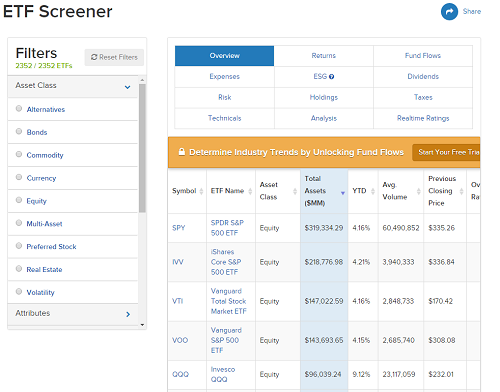Open the IVV symbol link
Image resolution: width=500 pixels, height=392 pixels.
(x=178, y=262)
